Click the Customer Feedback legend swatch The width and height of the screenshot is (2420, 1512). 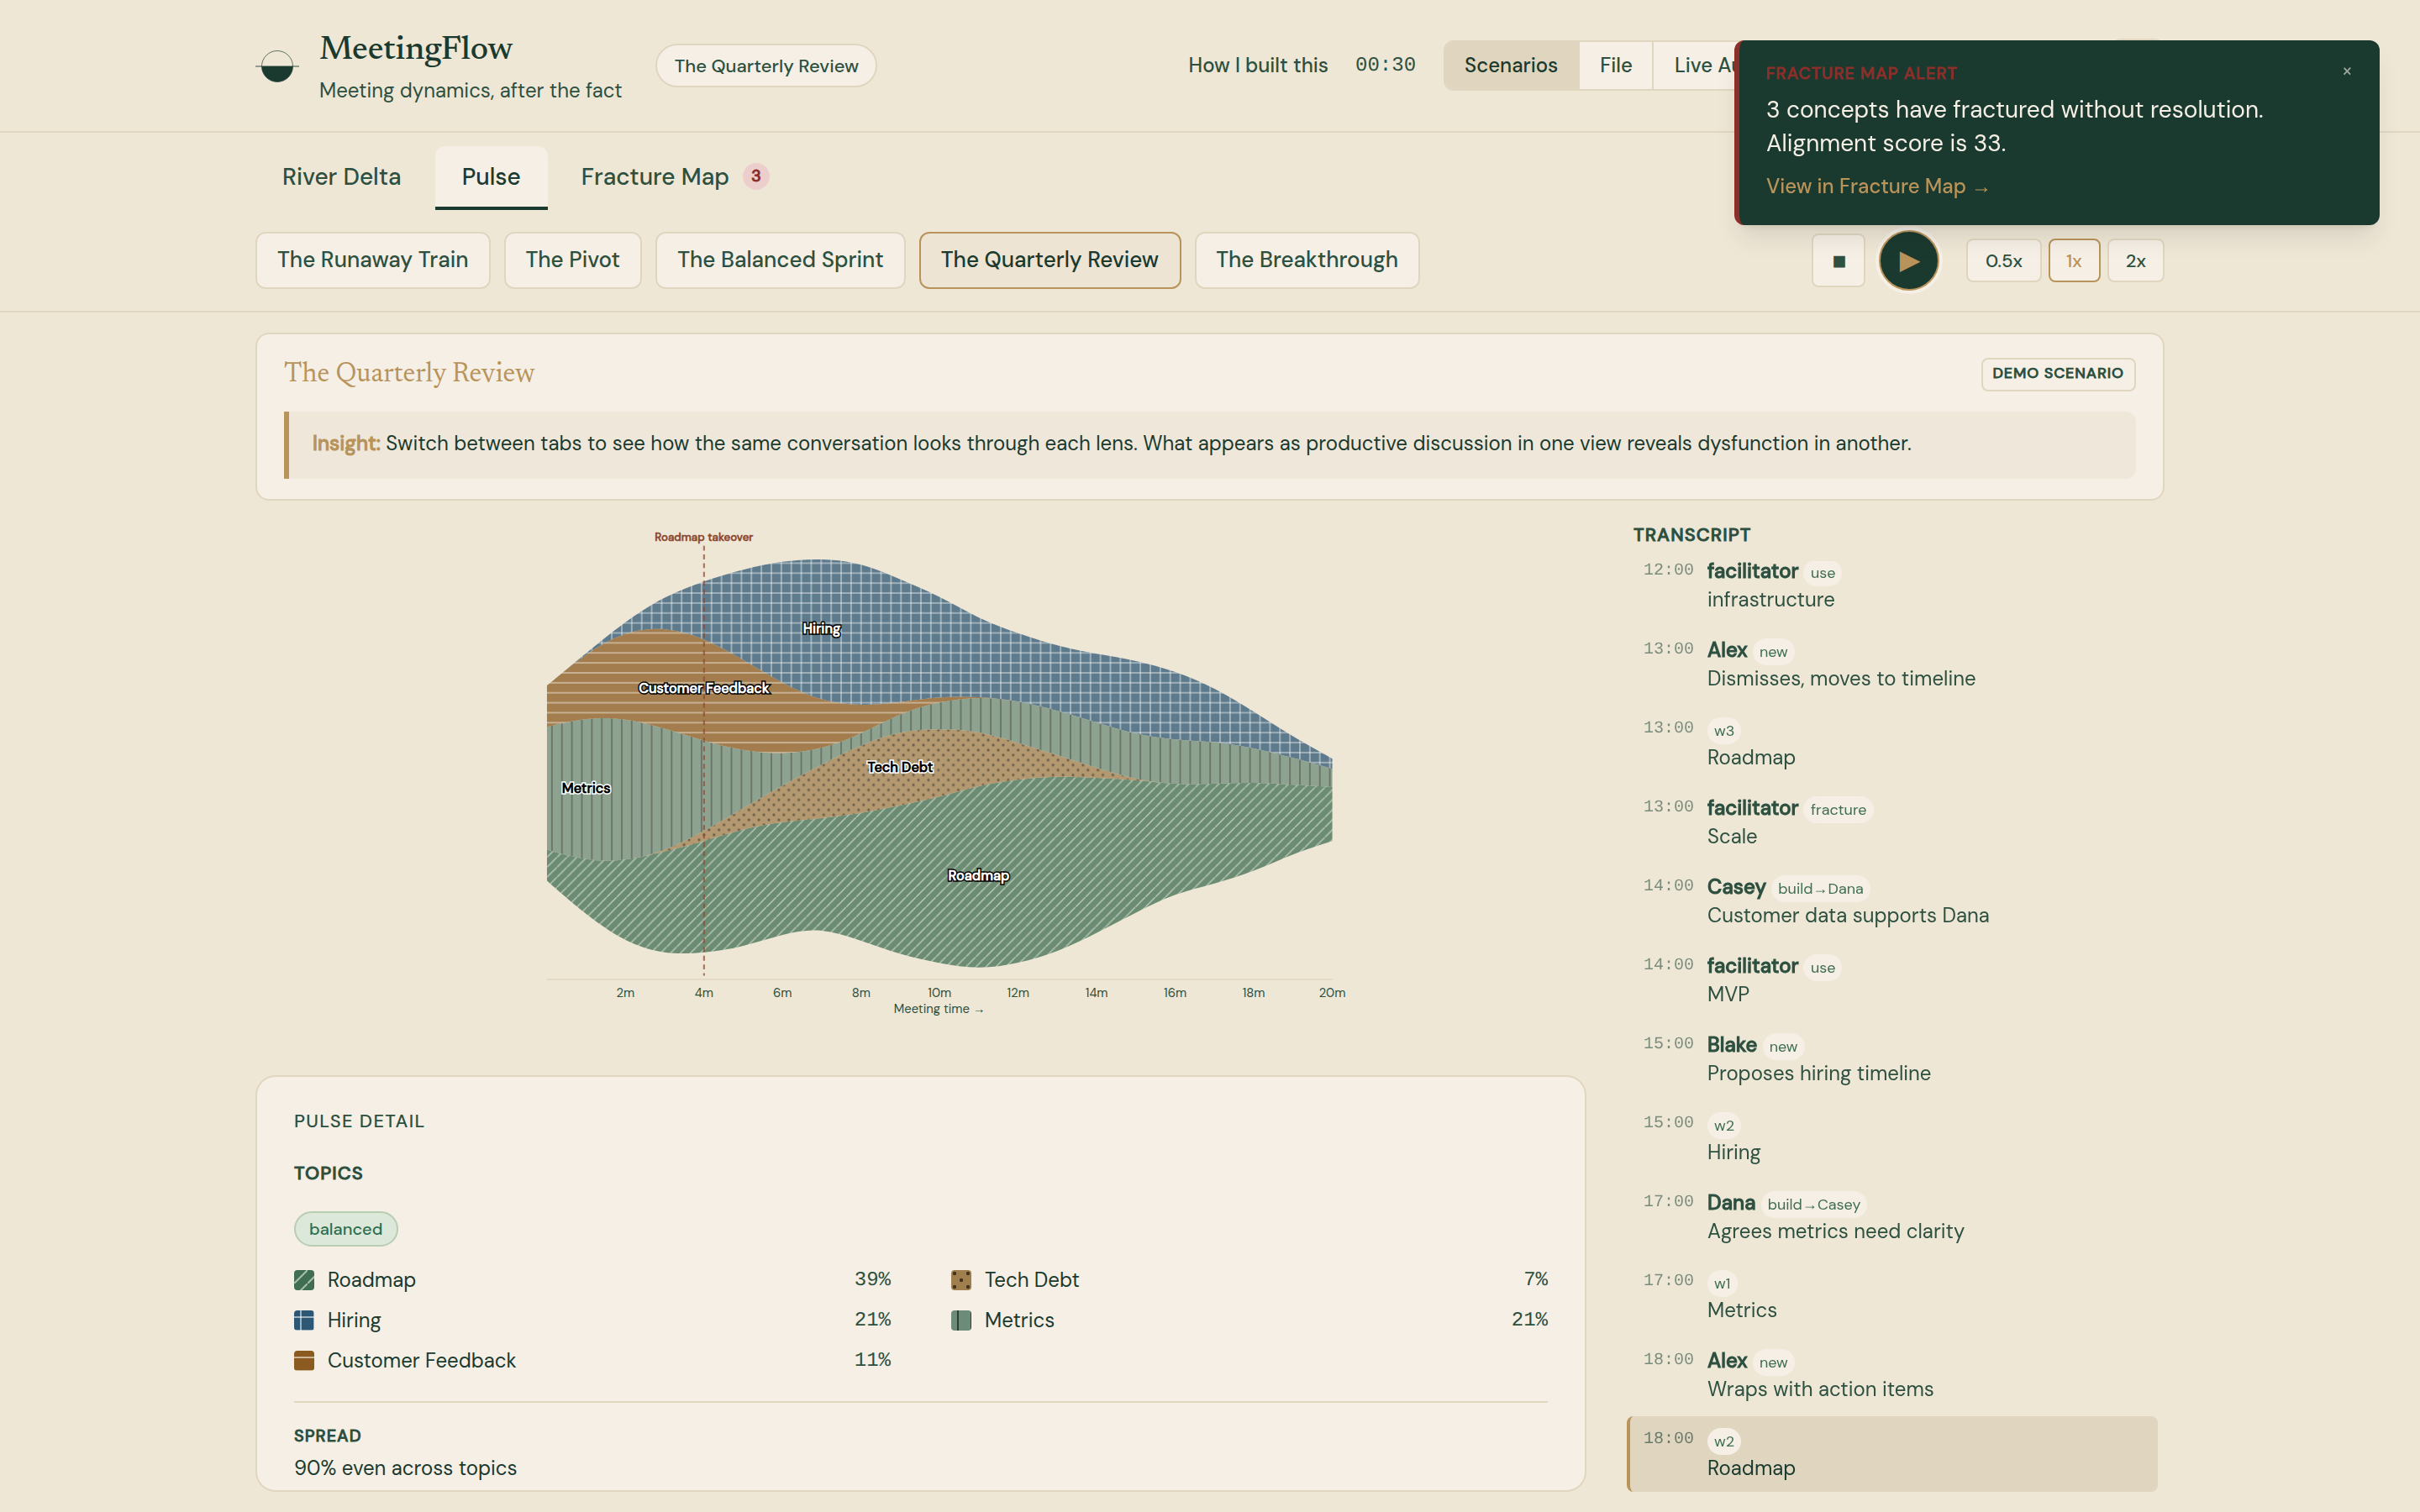[x=304, y=1360]
